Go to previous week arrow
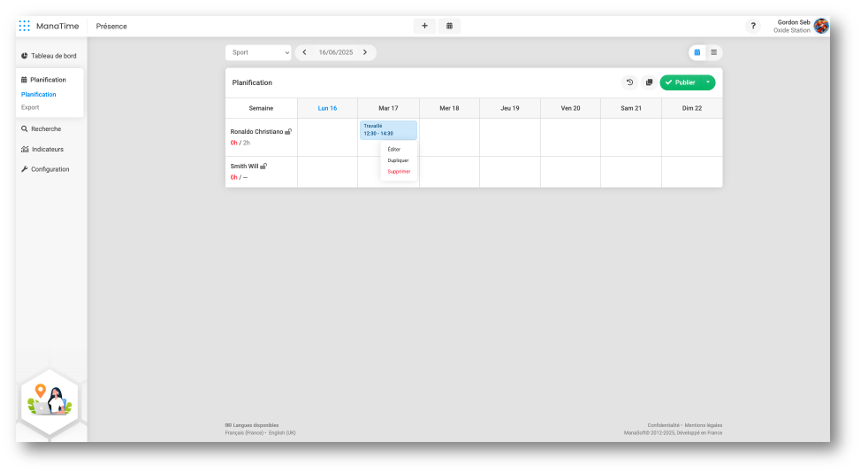Image resolution: width=861 pixels, height=473 pixels. 305,53
